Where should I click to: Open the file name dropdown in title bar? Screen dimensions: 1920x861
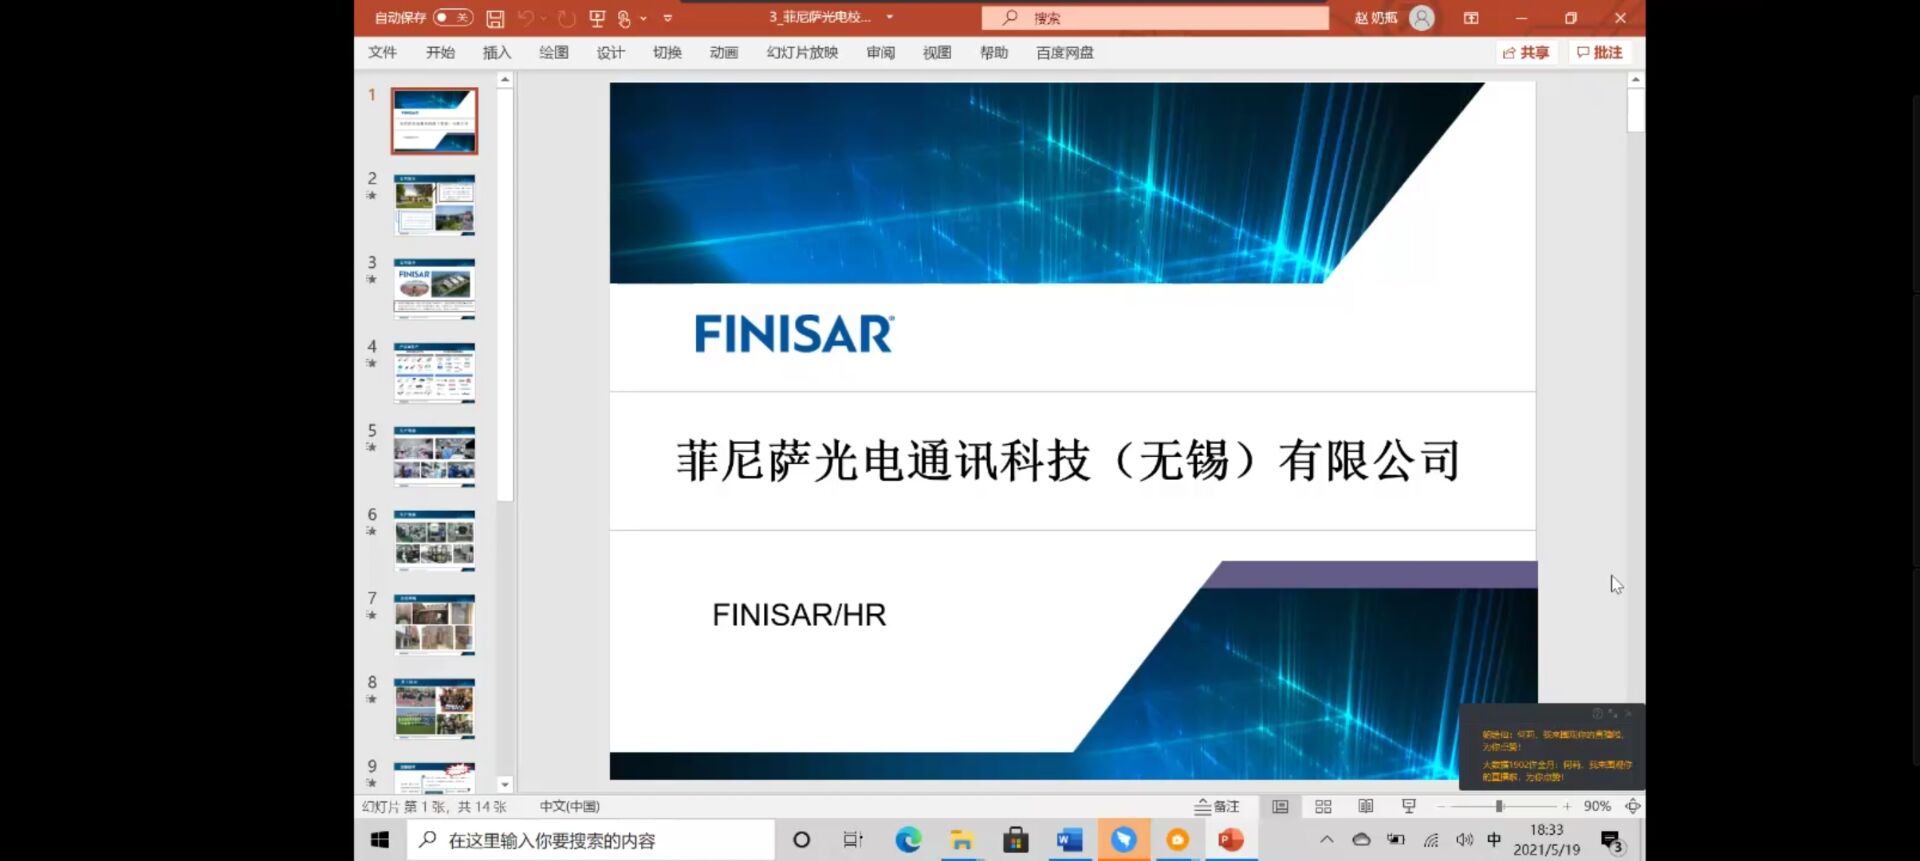point(889,17)
